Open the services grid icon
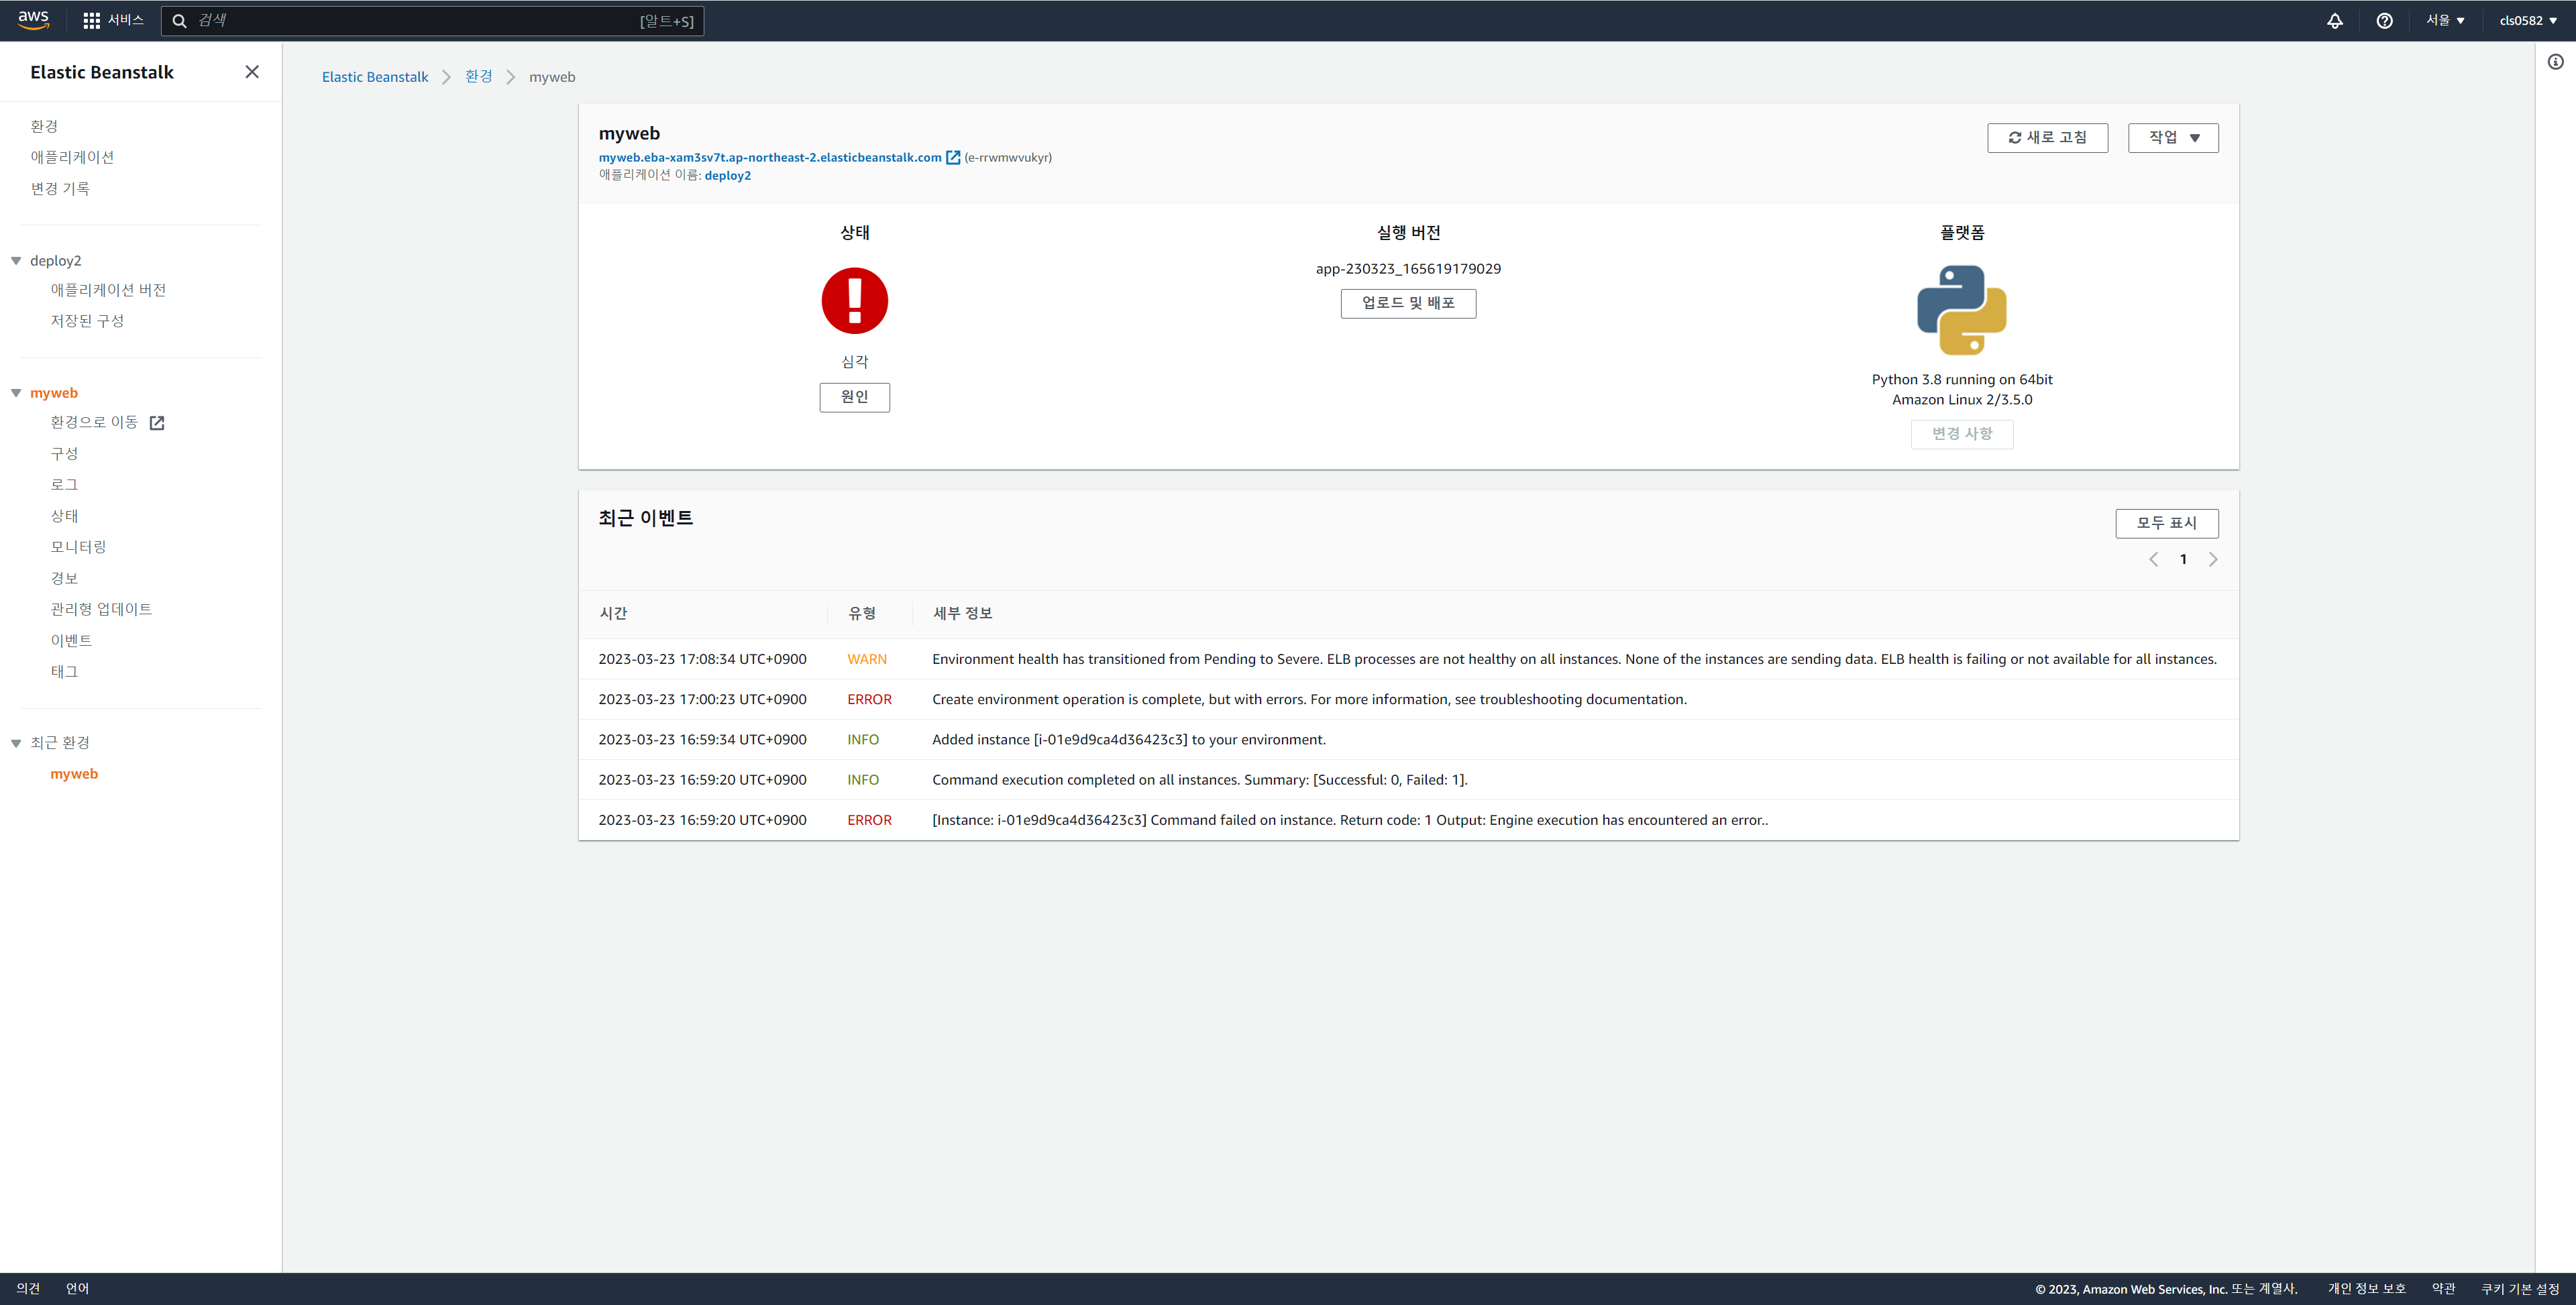 [x=91, y=21]
